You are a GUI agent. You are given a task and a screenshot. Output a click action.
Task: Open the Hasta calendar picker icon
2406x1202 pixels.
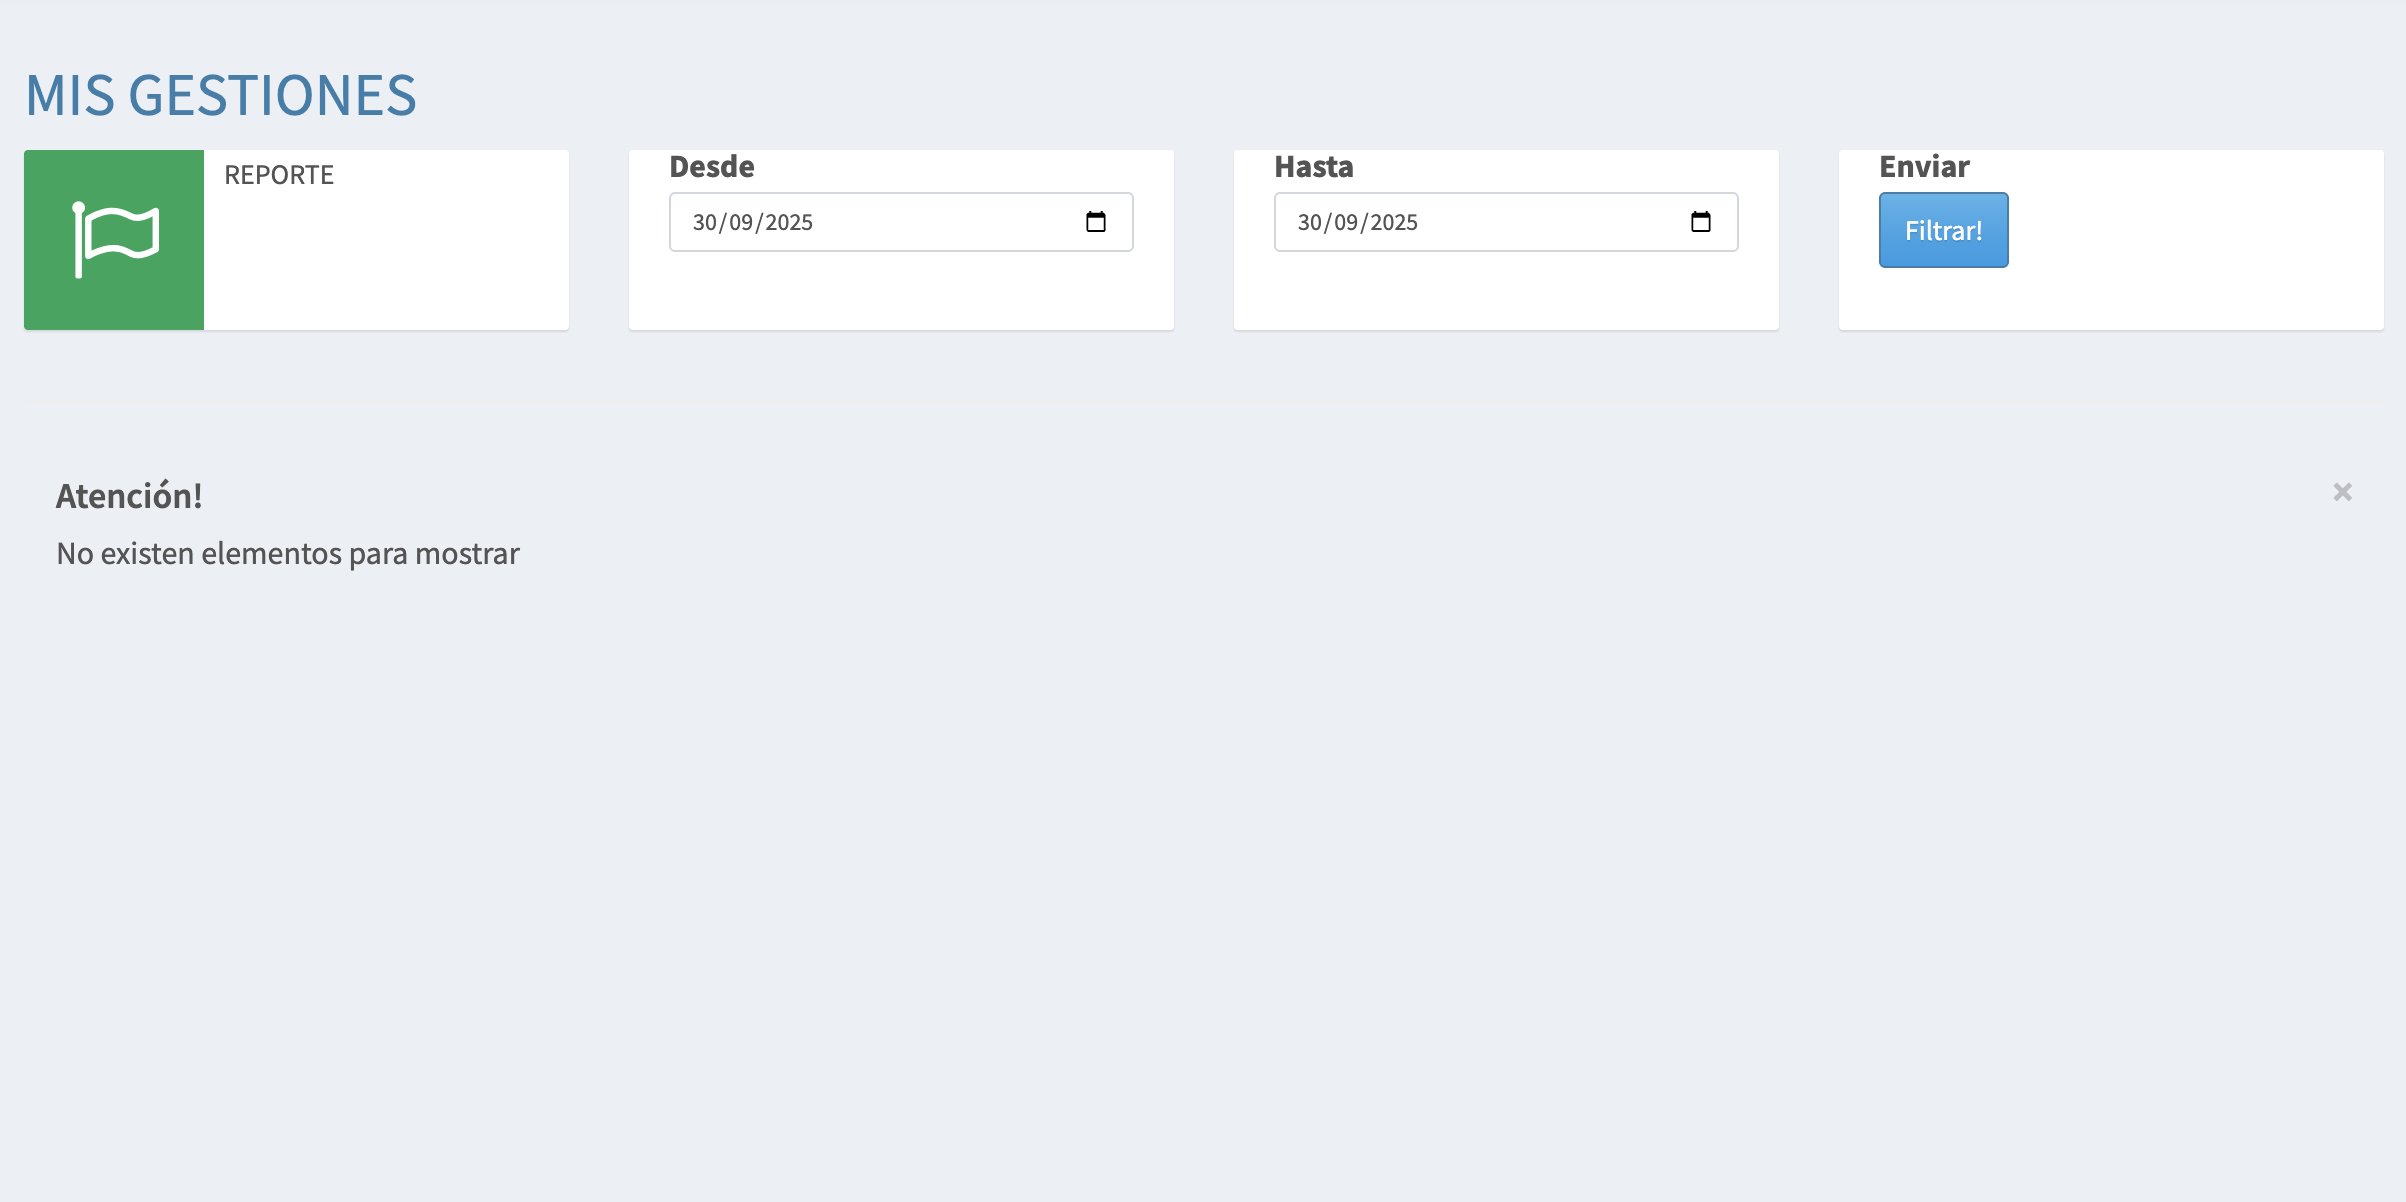[1701, 222]
